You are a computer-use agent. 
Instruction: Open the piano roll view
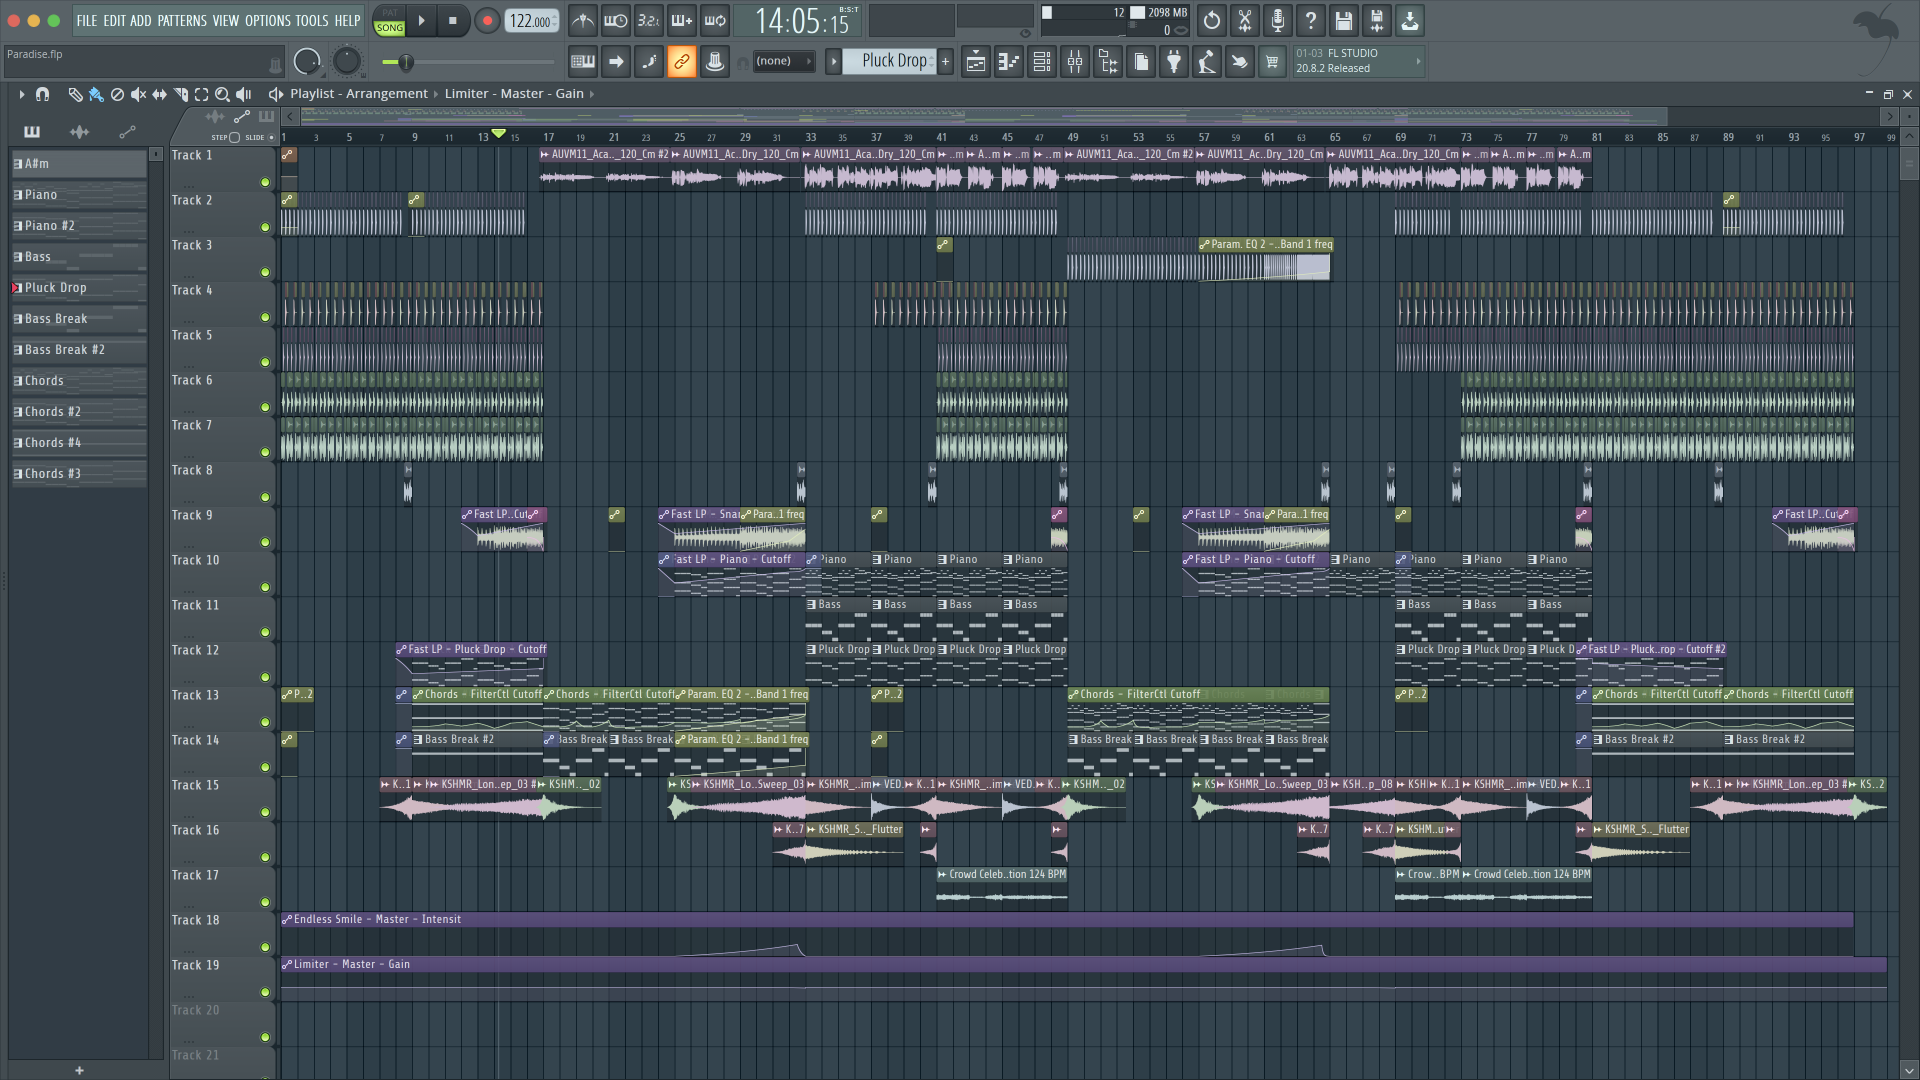pyautogui.click(x=1009, y=62)
